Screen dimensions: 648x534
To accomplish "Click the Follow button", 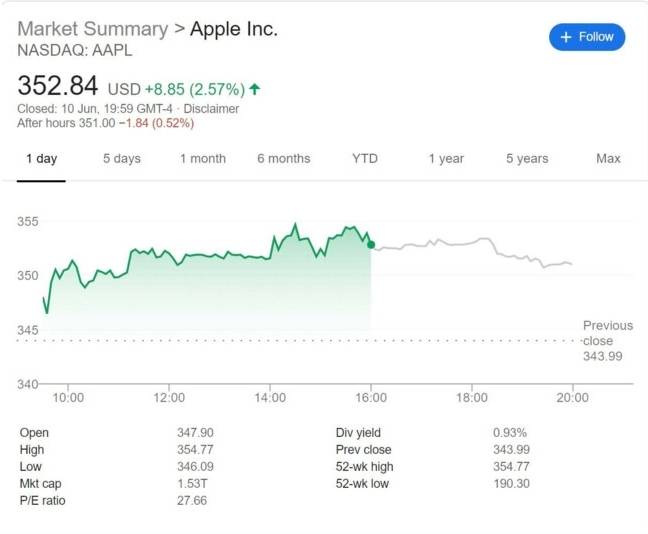I will coord(586,37).
